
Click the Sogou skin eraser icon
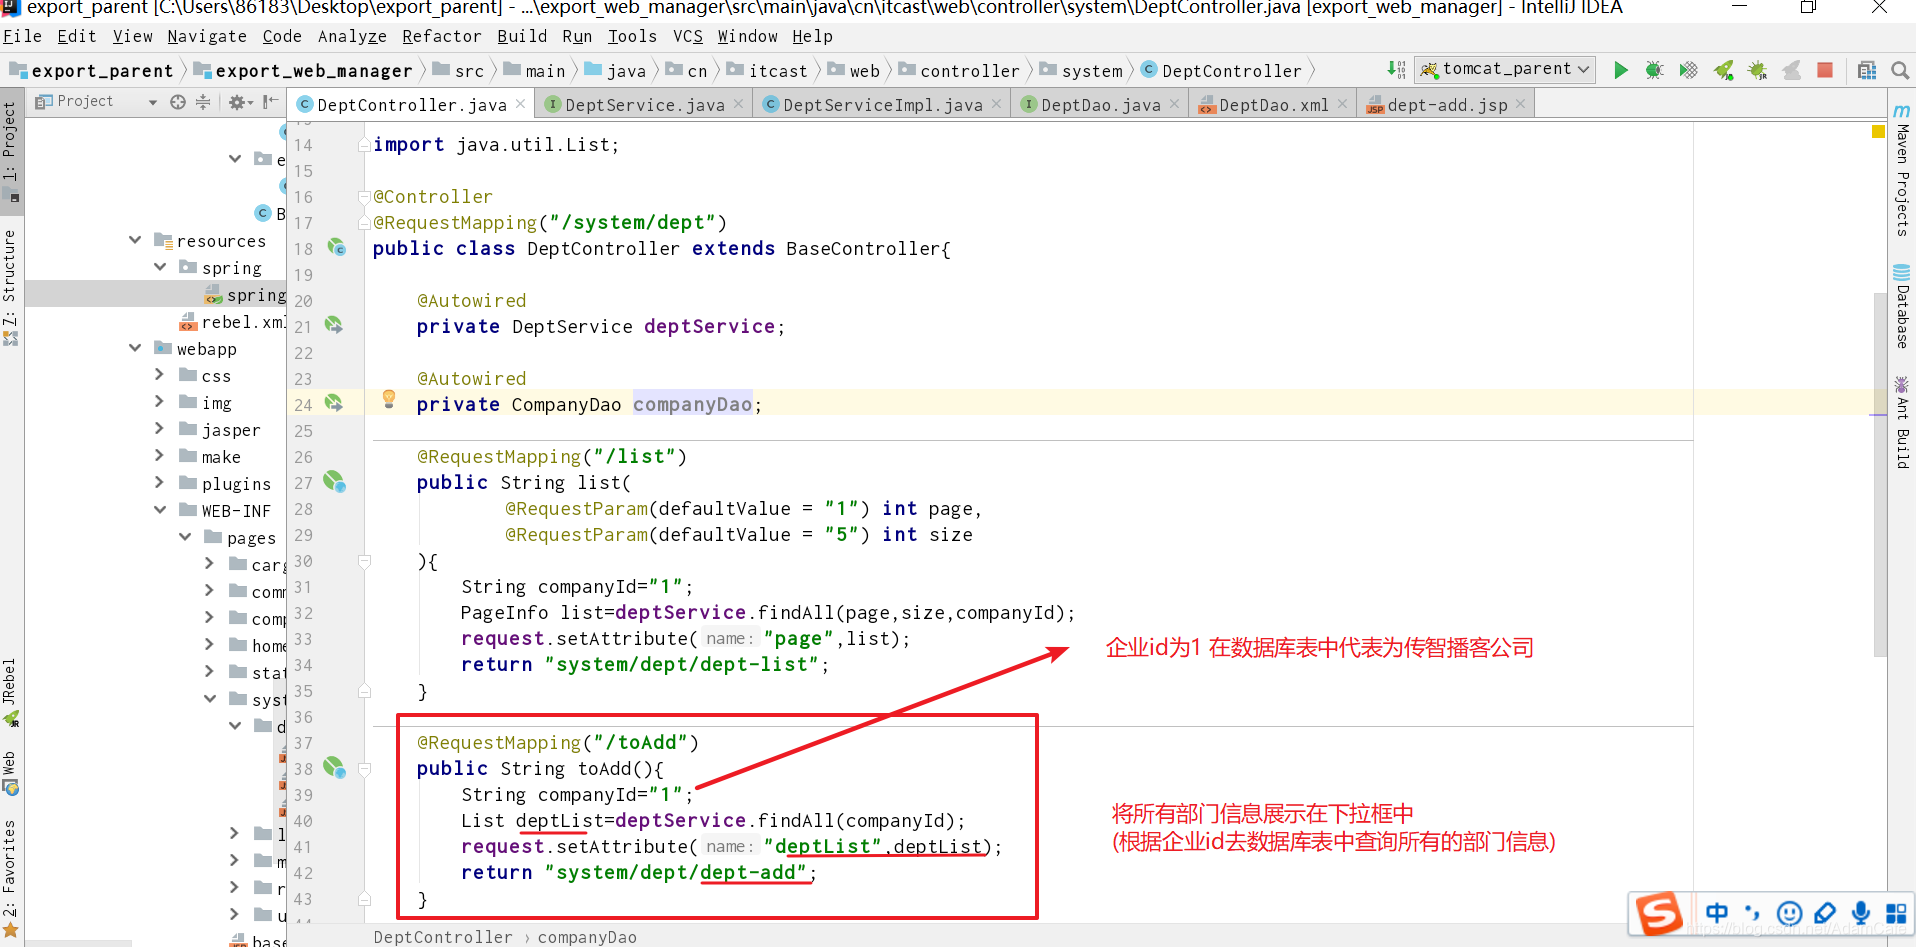pos(1825,913)
